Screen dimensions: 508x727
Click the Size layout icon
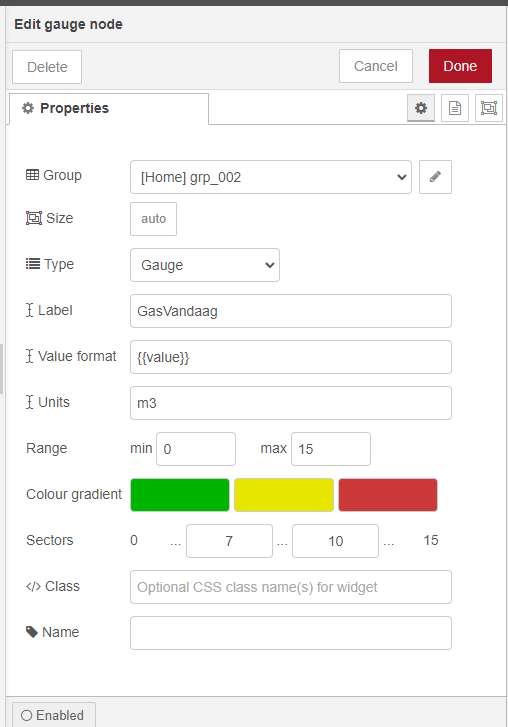pyautogui.click(x=33, y=218)
